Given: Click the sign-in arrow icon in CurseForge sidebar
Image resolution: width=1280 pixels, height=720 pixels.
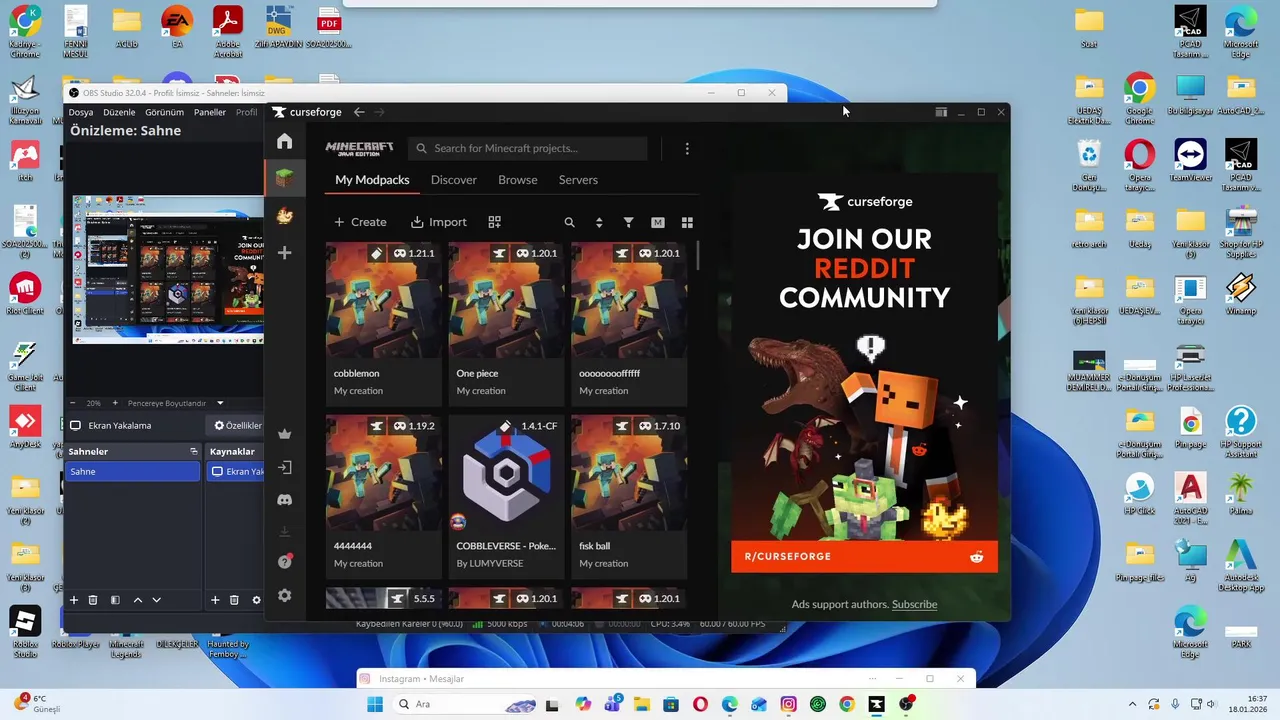Looking at the screenshot, I should click(x=285, y=467).
